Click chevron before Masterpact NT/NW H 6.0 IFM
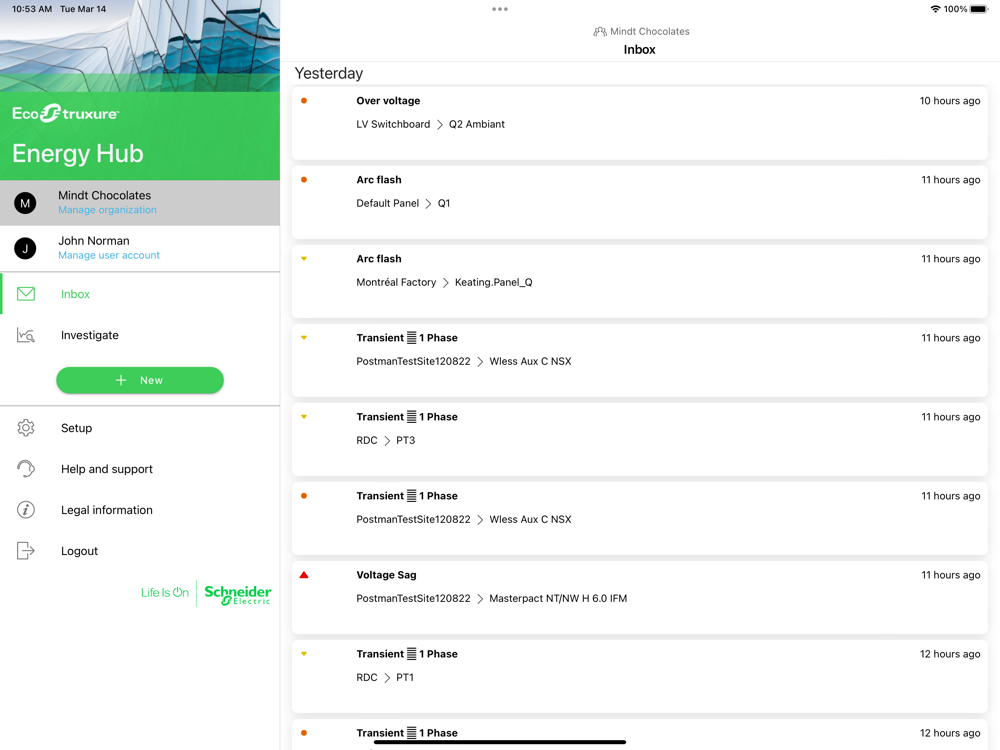Screen dimensions: 1000x750 click(480, 599)
